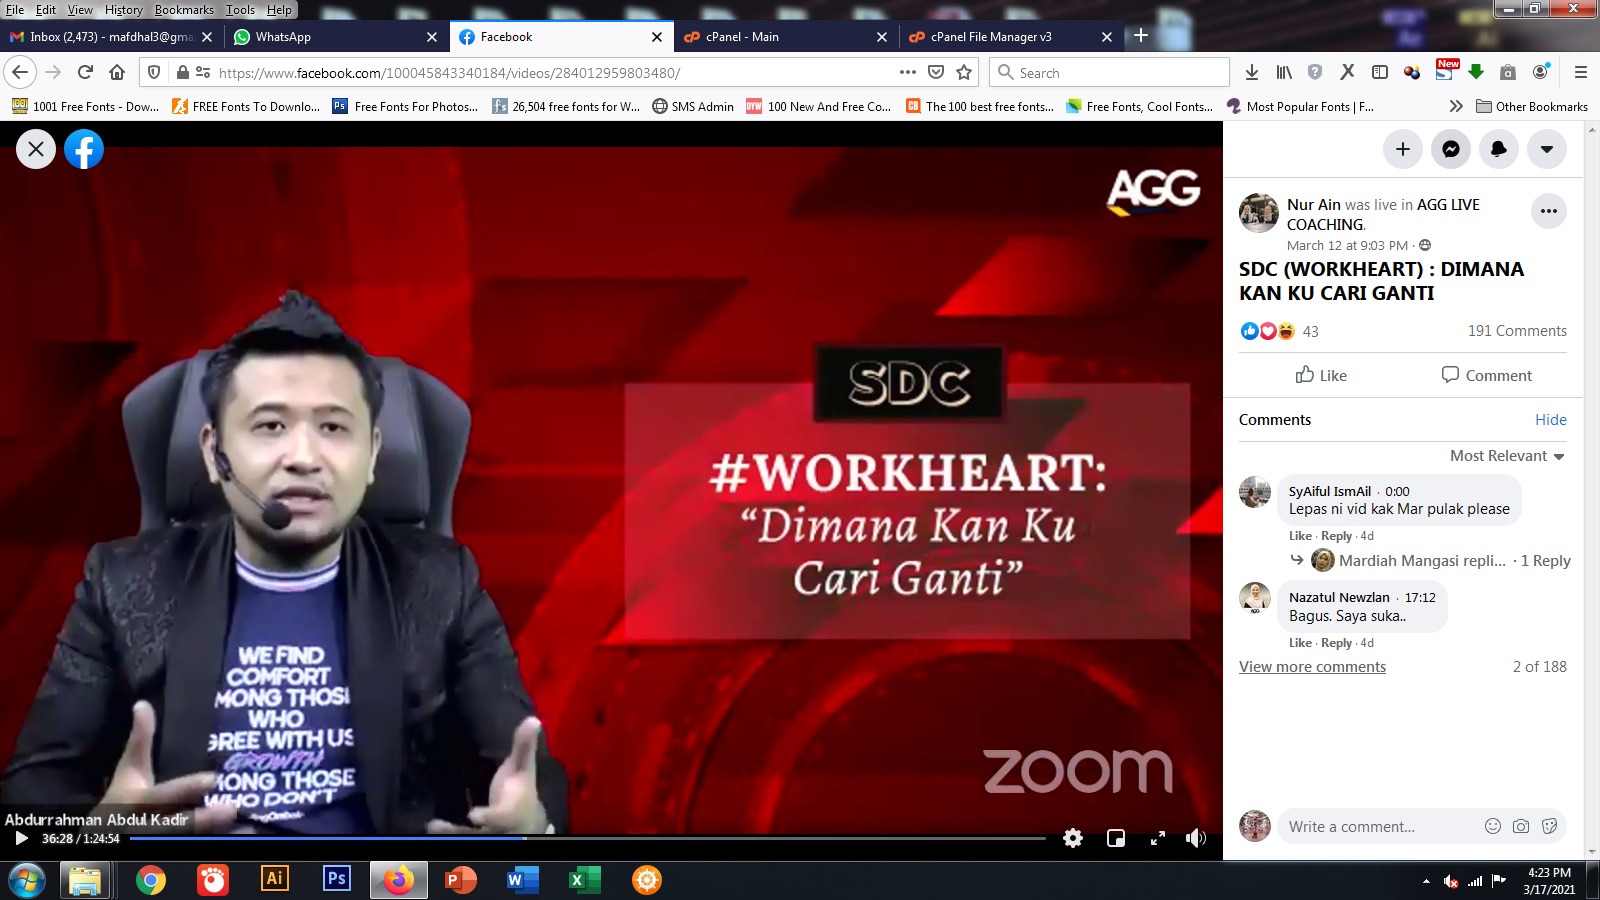Enter fullscreen video mode
1600x900 pixels.
click(1157, 838)
